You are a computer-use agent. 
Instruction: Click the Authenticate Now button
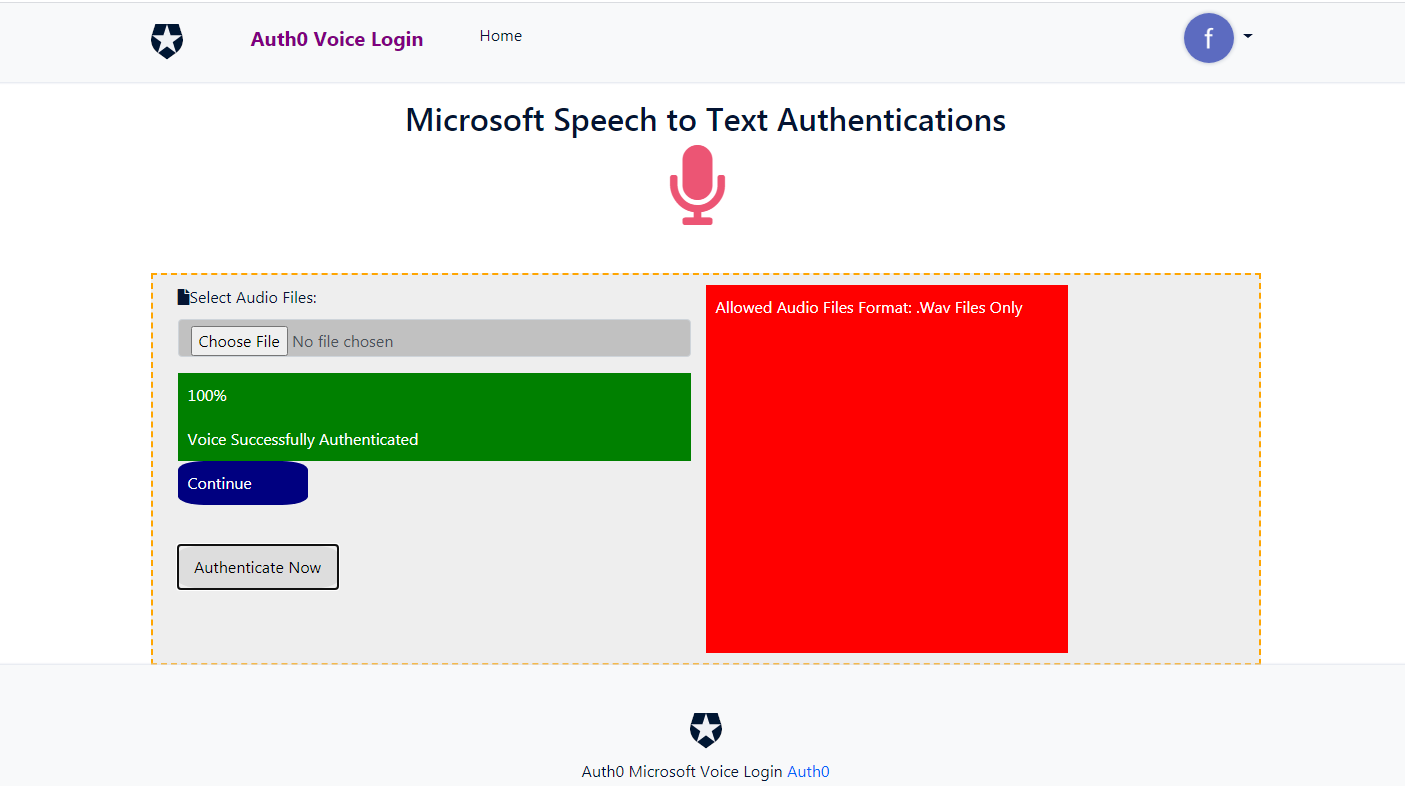click(258, 567)
